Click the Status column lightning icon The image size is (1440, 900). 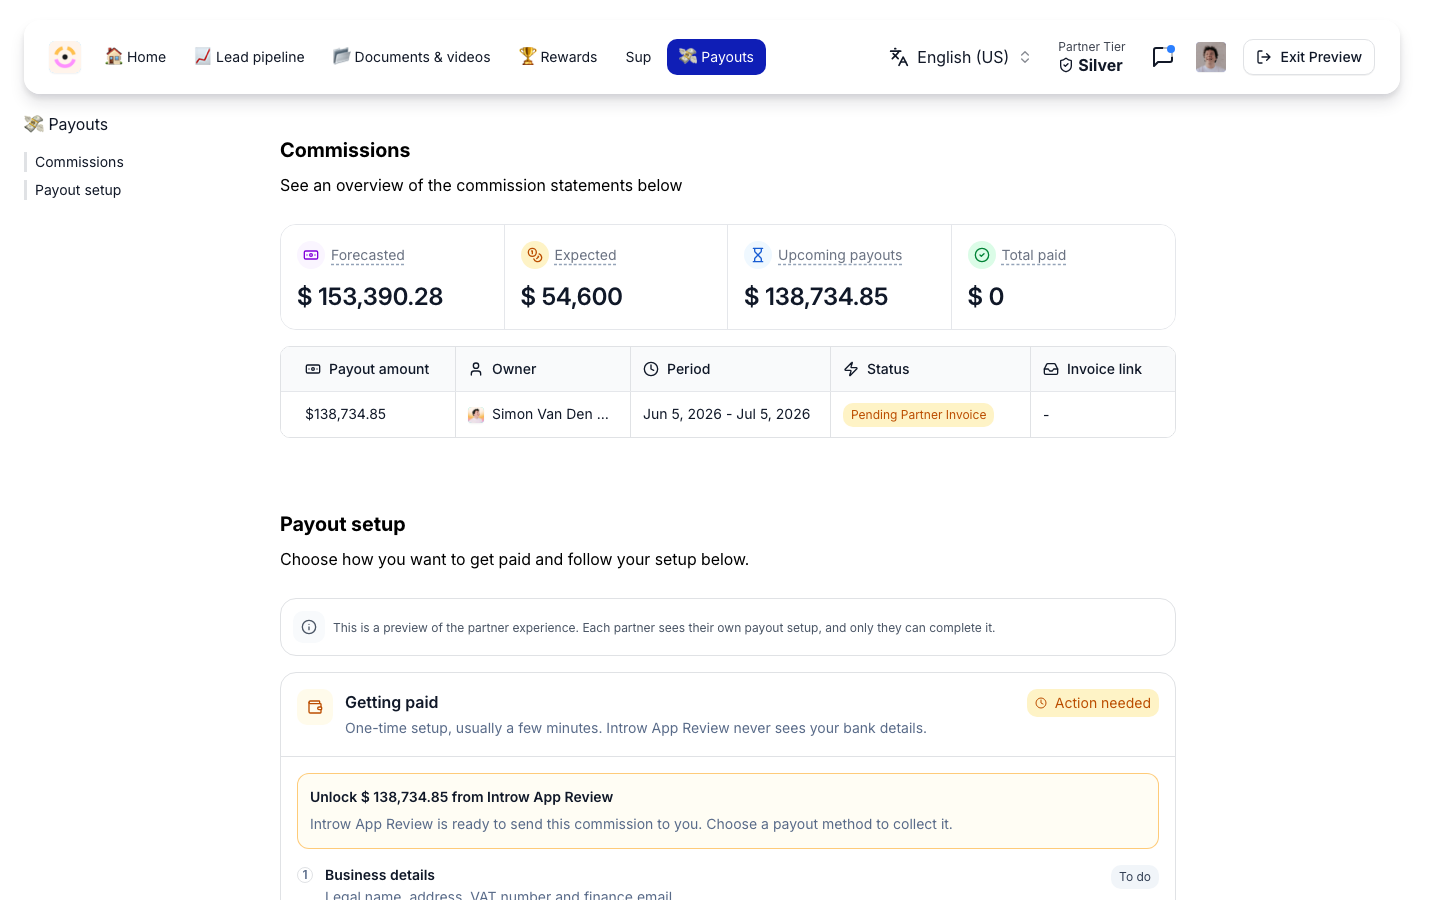[851, 369]
